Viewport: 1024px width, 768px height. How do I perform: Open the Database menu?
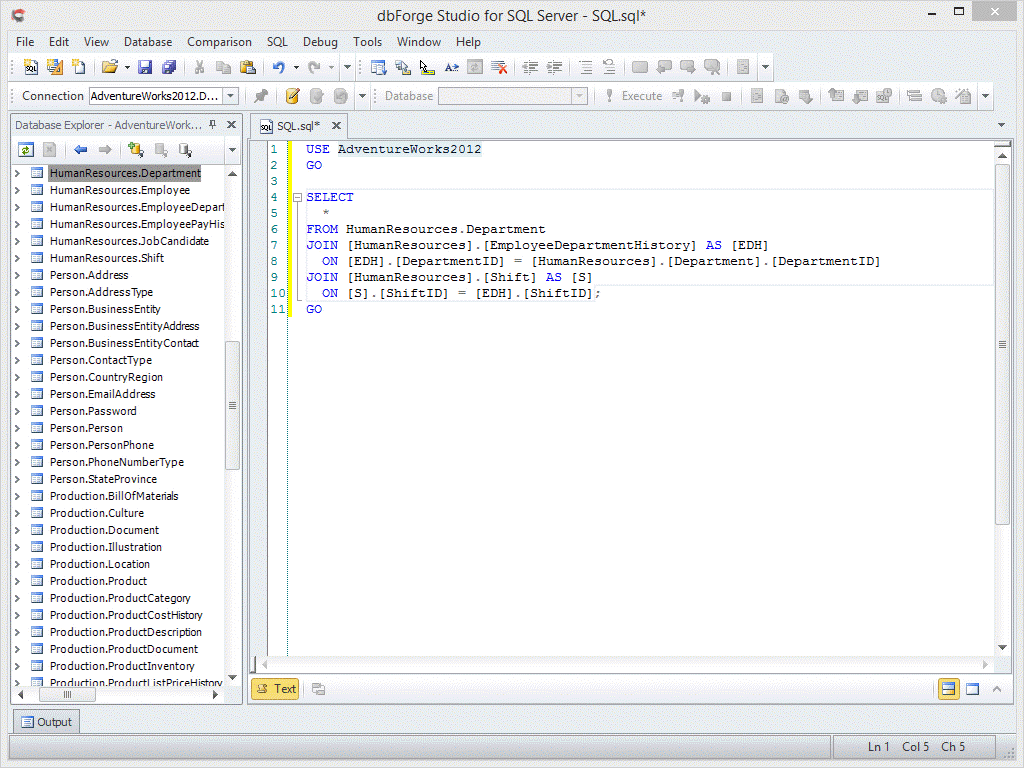tap(148, 42)
